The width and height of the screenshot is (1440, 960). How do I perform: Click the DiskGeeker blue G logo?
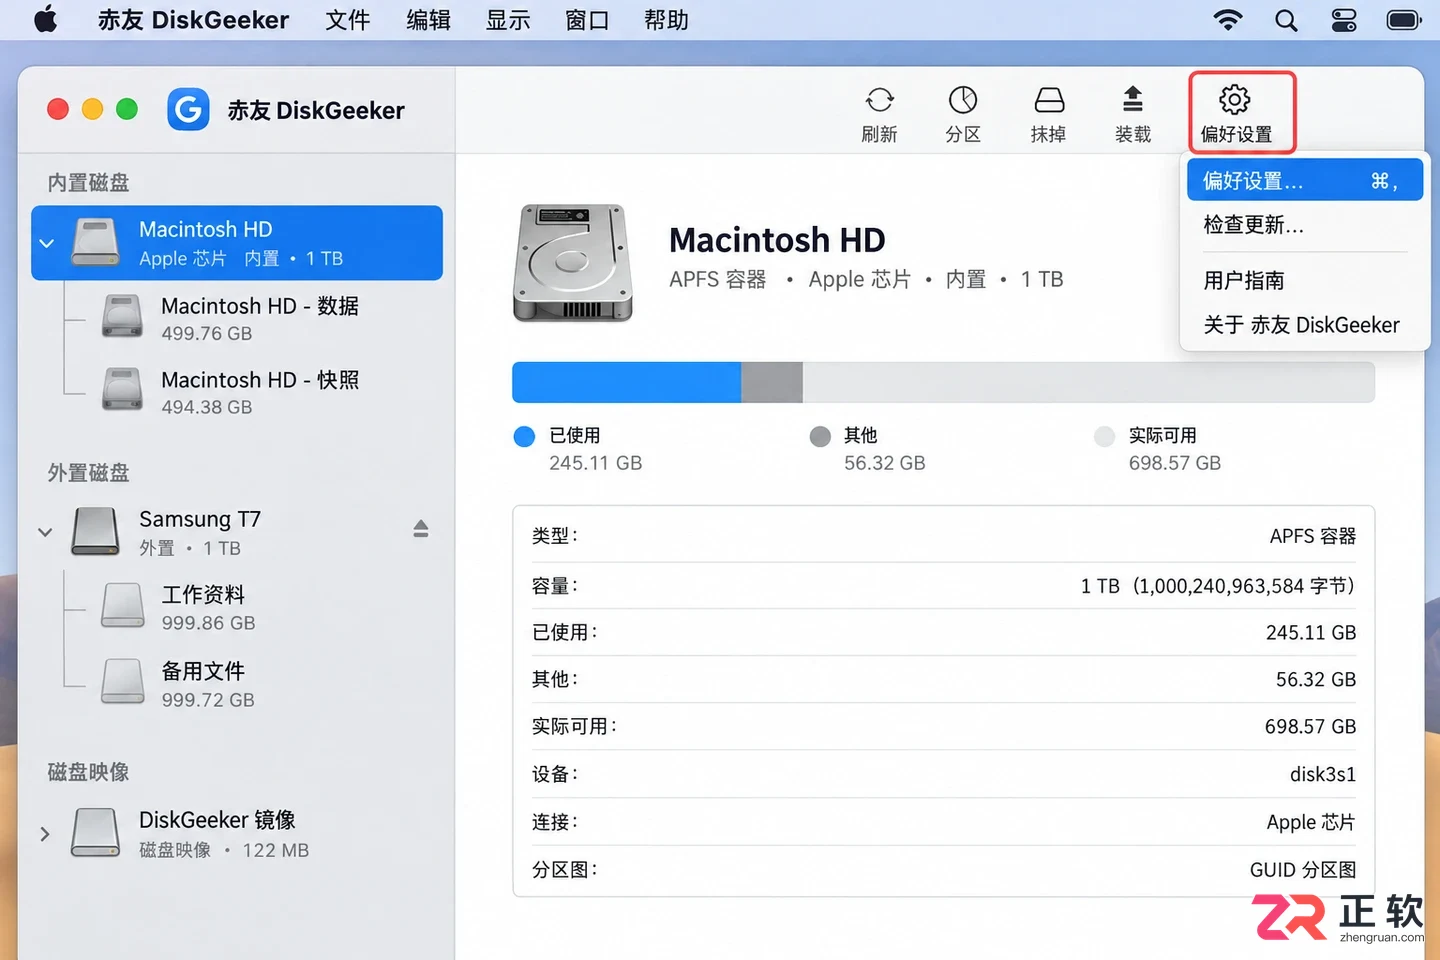click(x=188, y=110)
